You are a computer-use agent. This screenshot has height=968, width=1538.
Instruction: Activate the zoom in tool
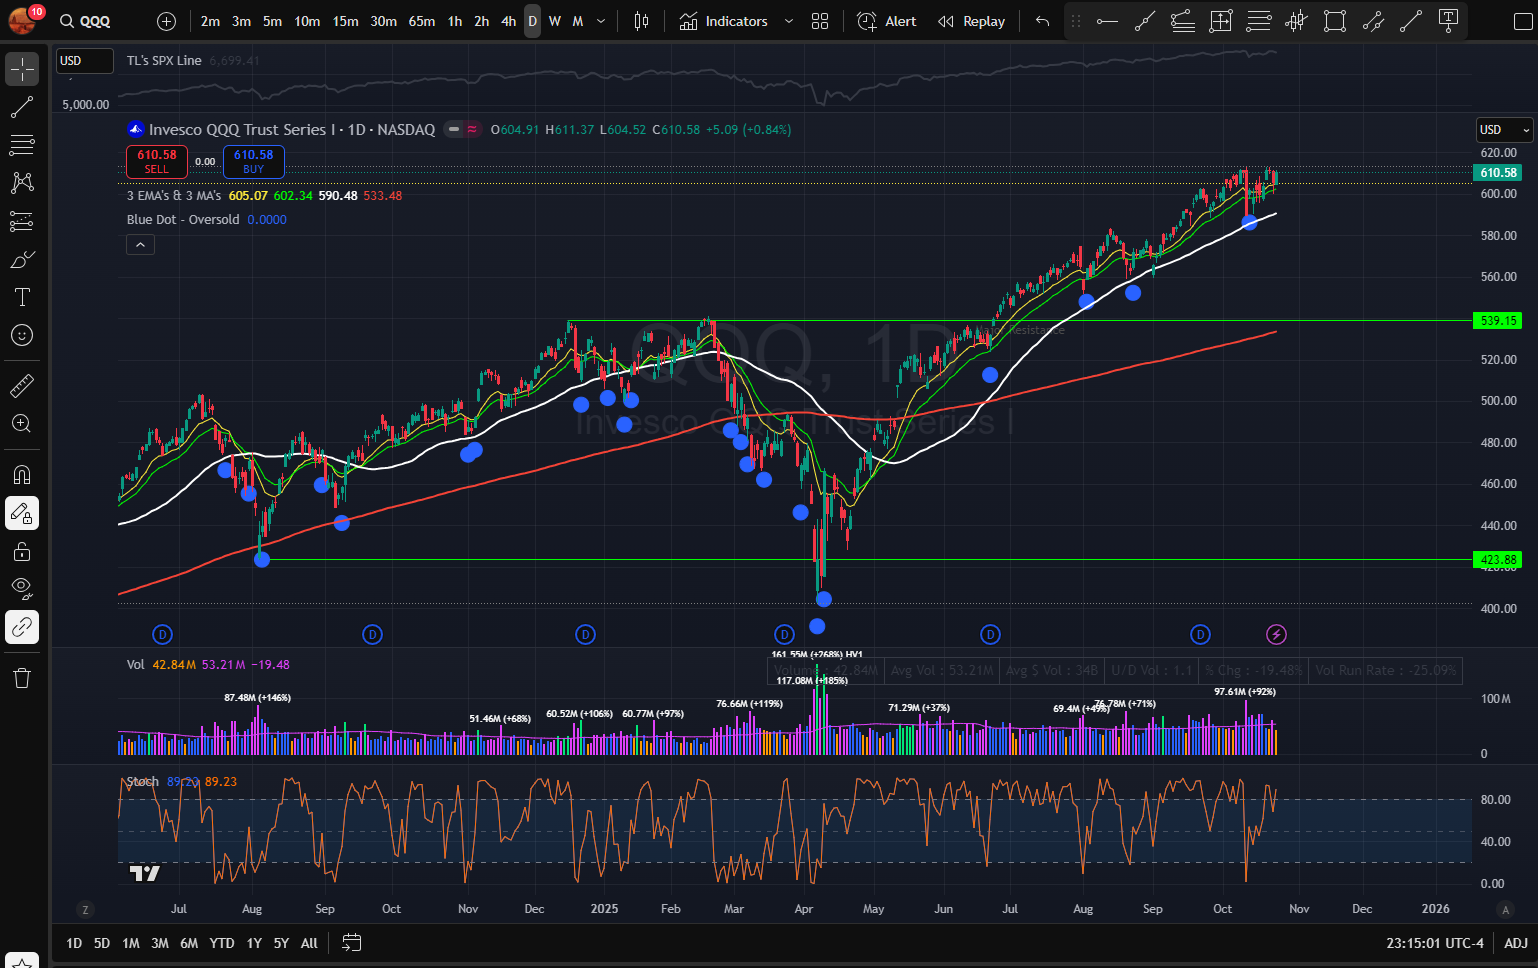pyautogui.click(x=22, y=423)
